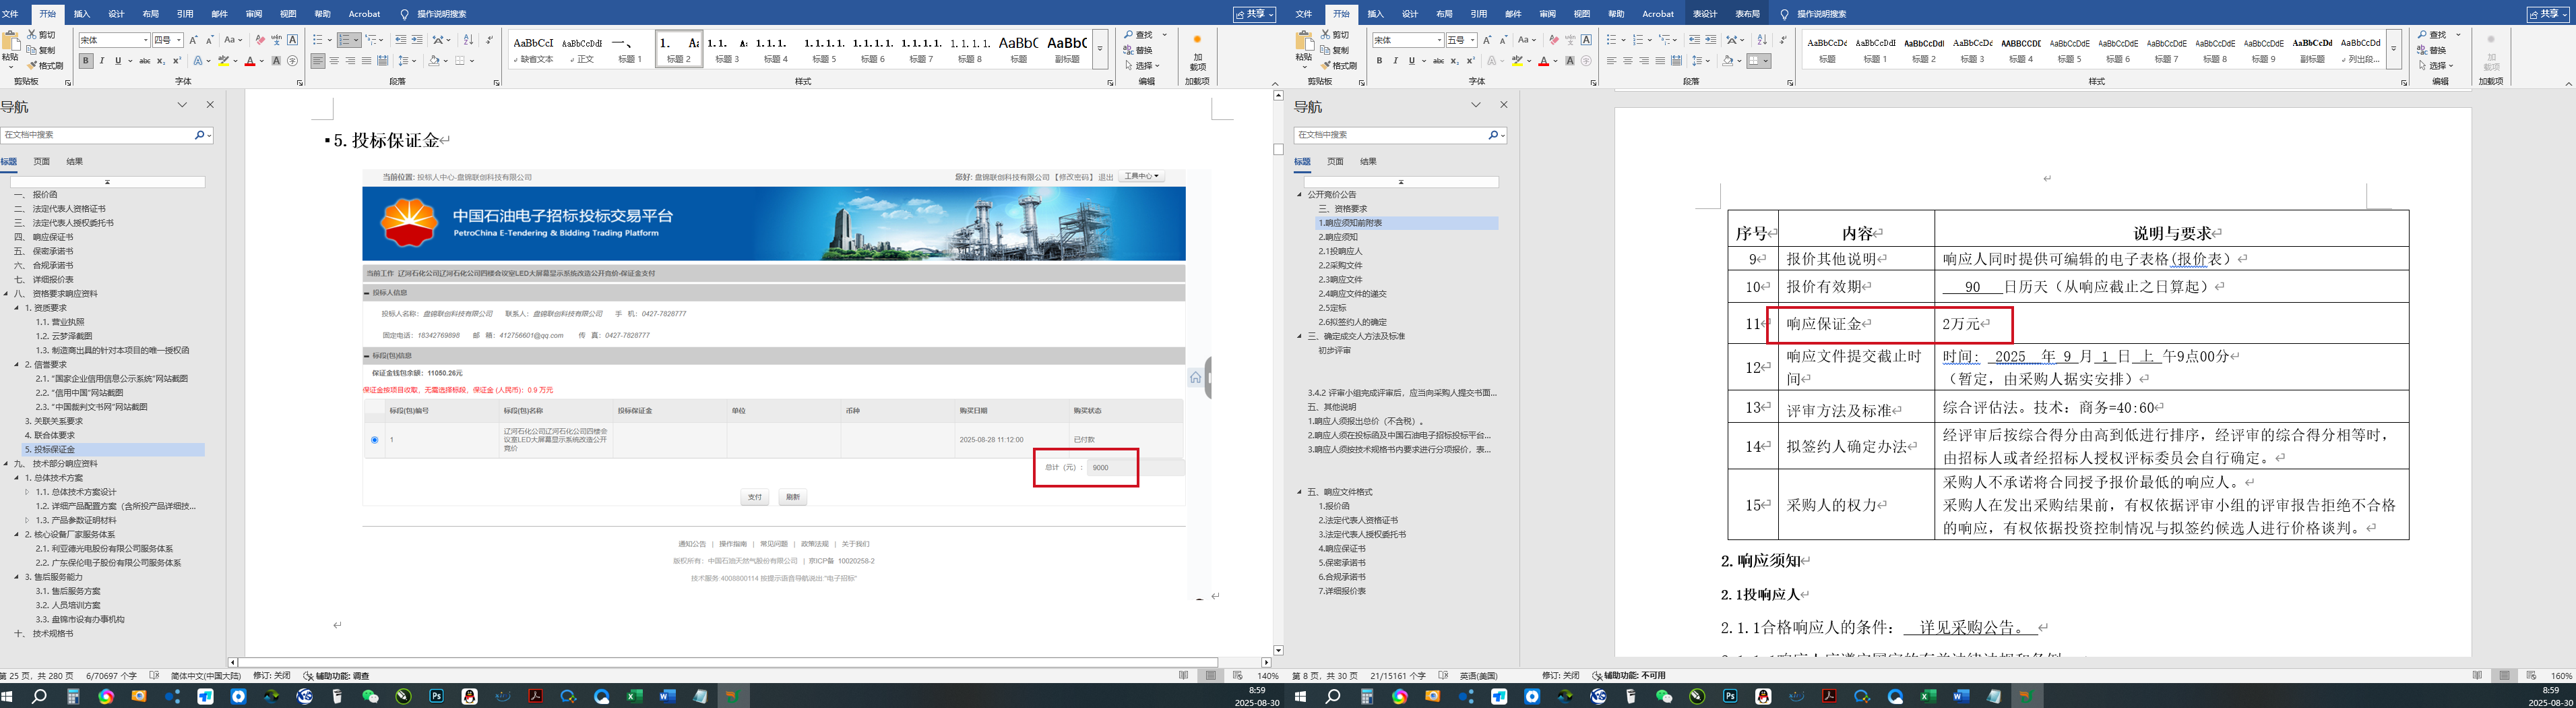Center text in the left window

(x=334, y=61)
